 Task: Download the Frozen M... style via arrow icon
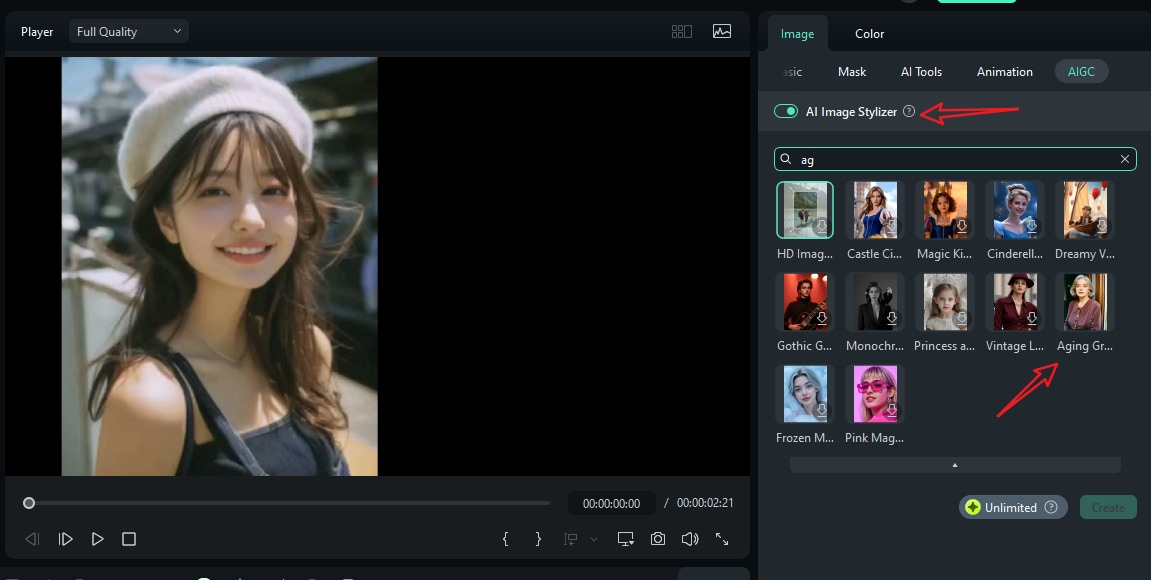(x=821, y=410)
